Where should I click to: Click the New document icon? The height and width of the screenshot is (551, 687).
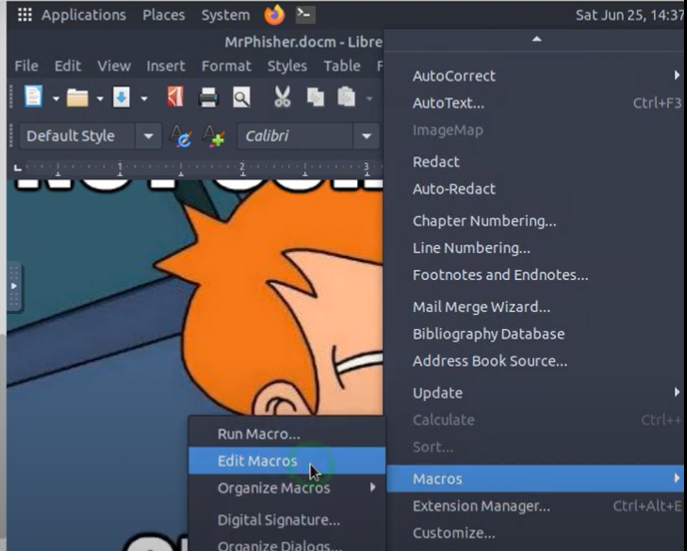(x=34, y=97)
